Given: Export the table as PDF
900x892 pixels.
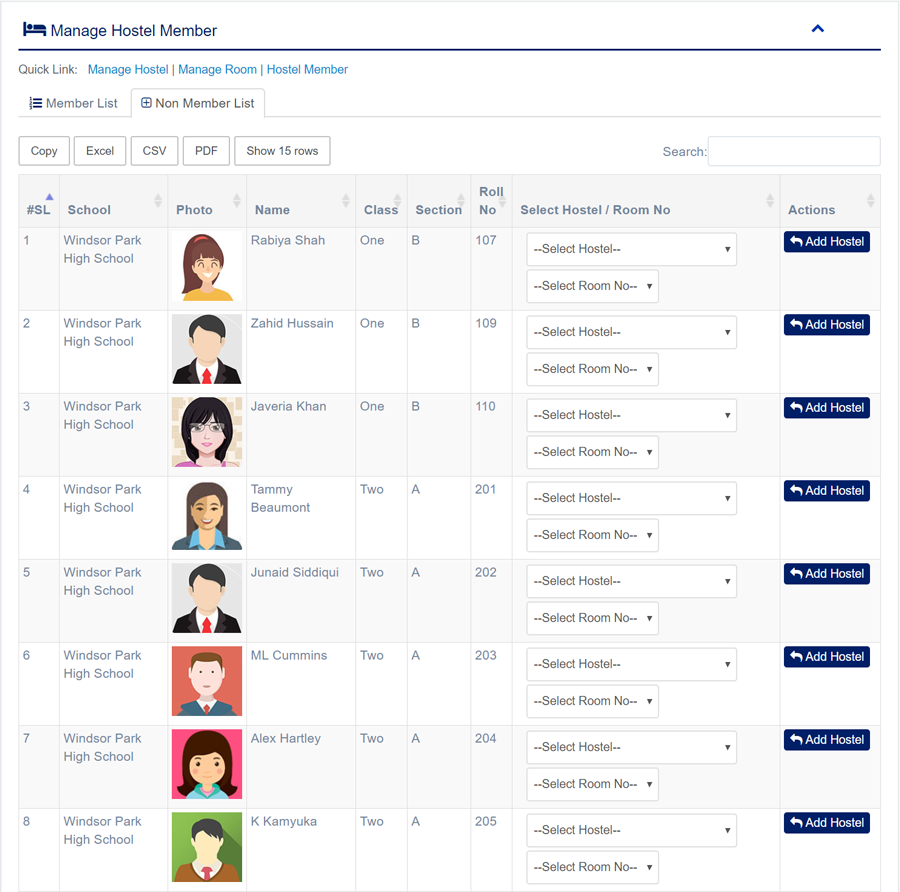Looking at the screenshot, I should 206,151.
